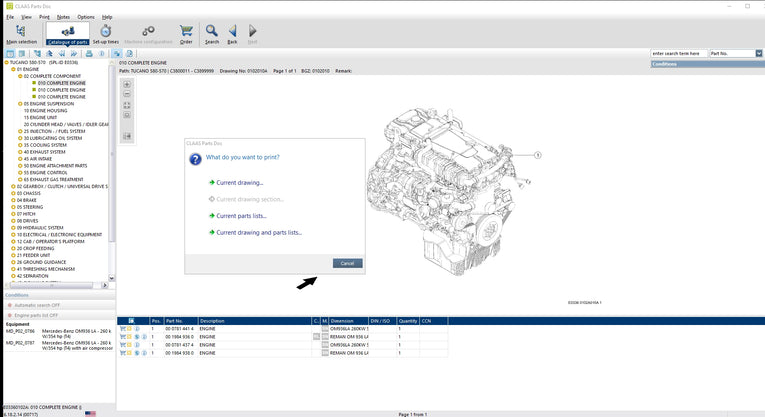Click the Catalogue of parts icon
This screenshot has height=417, width=765.
pyautogui.click(x=66, y=33)
